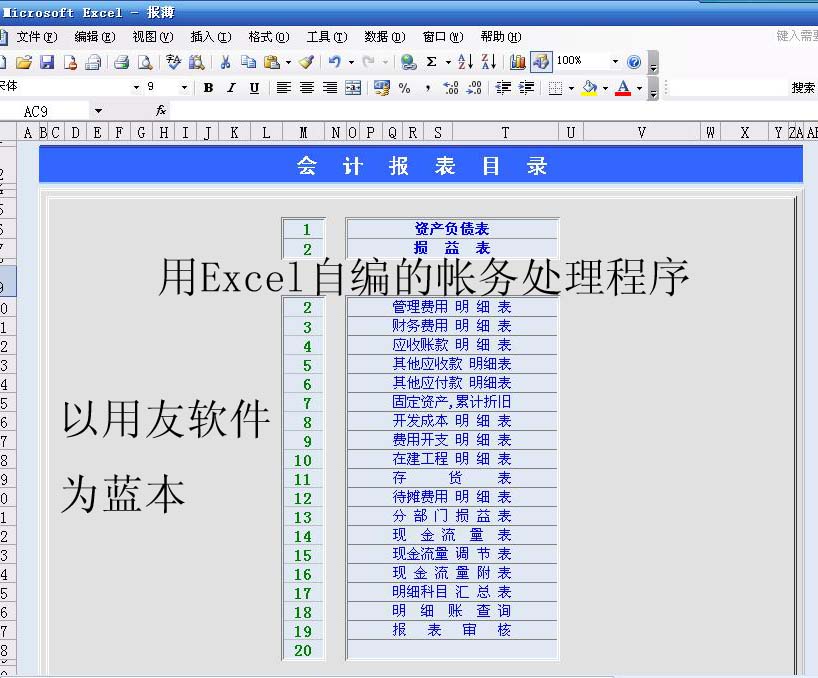The width and height of the screenshot is (818, 678).
Task: Toggle underline formatting
Action: (x=254, y=88)
